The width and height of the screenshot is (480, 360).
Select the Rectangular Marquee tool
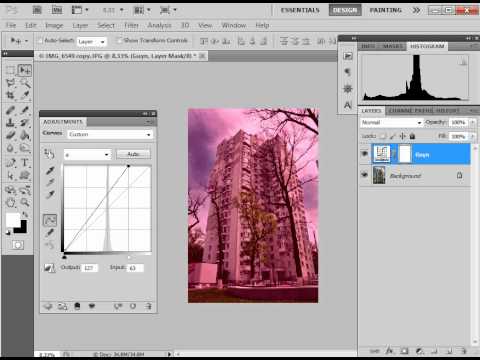click(10, 70)
